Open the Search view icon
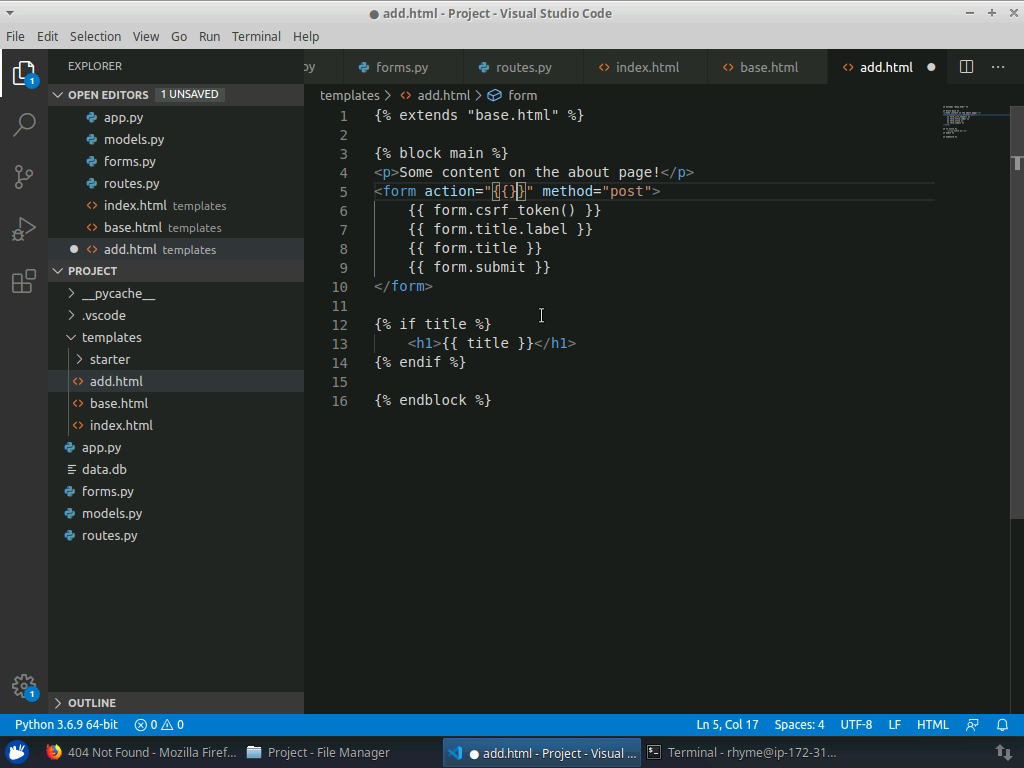 (x=24, y=124)
